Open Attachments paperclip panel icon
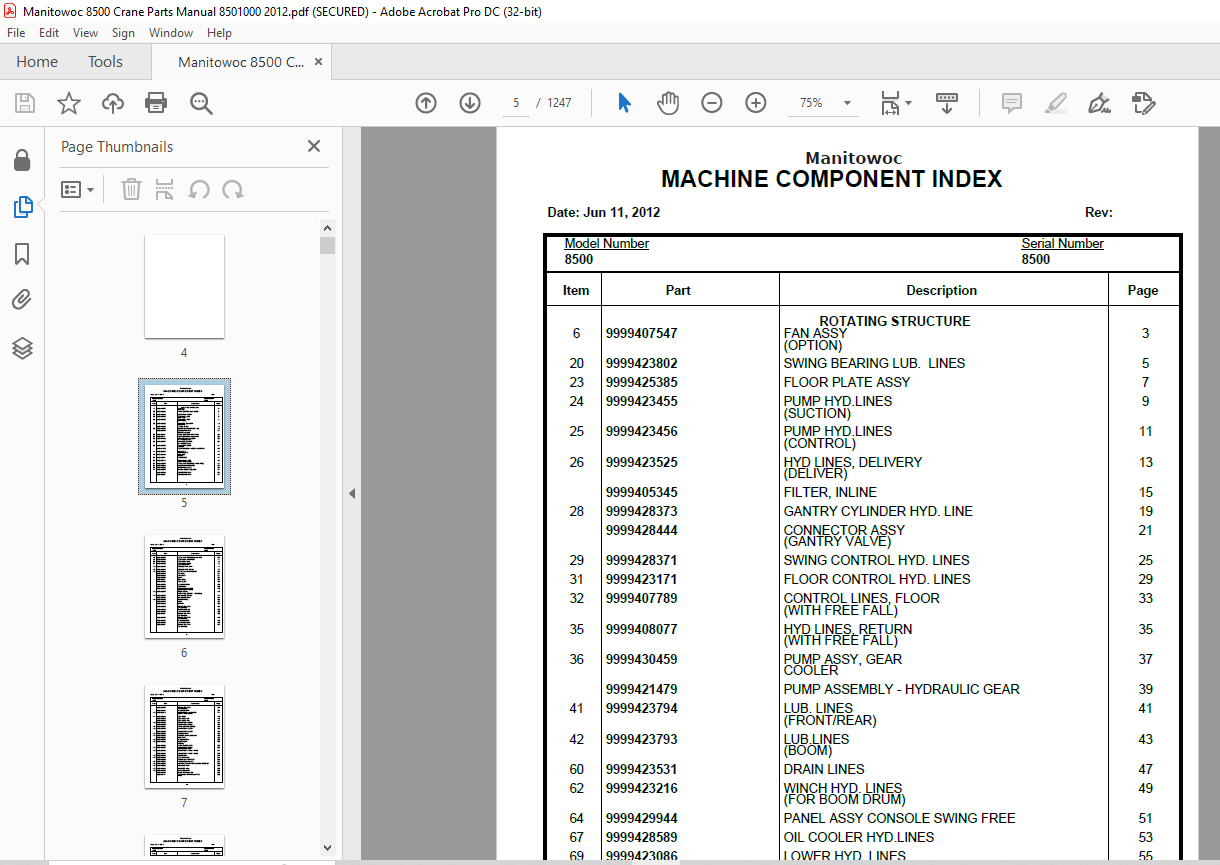 click(22, 300)
